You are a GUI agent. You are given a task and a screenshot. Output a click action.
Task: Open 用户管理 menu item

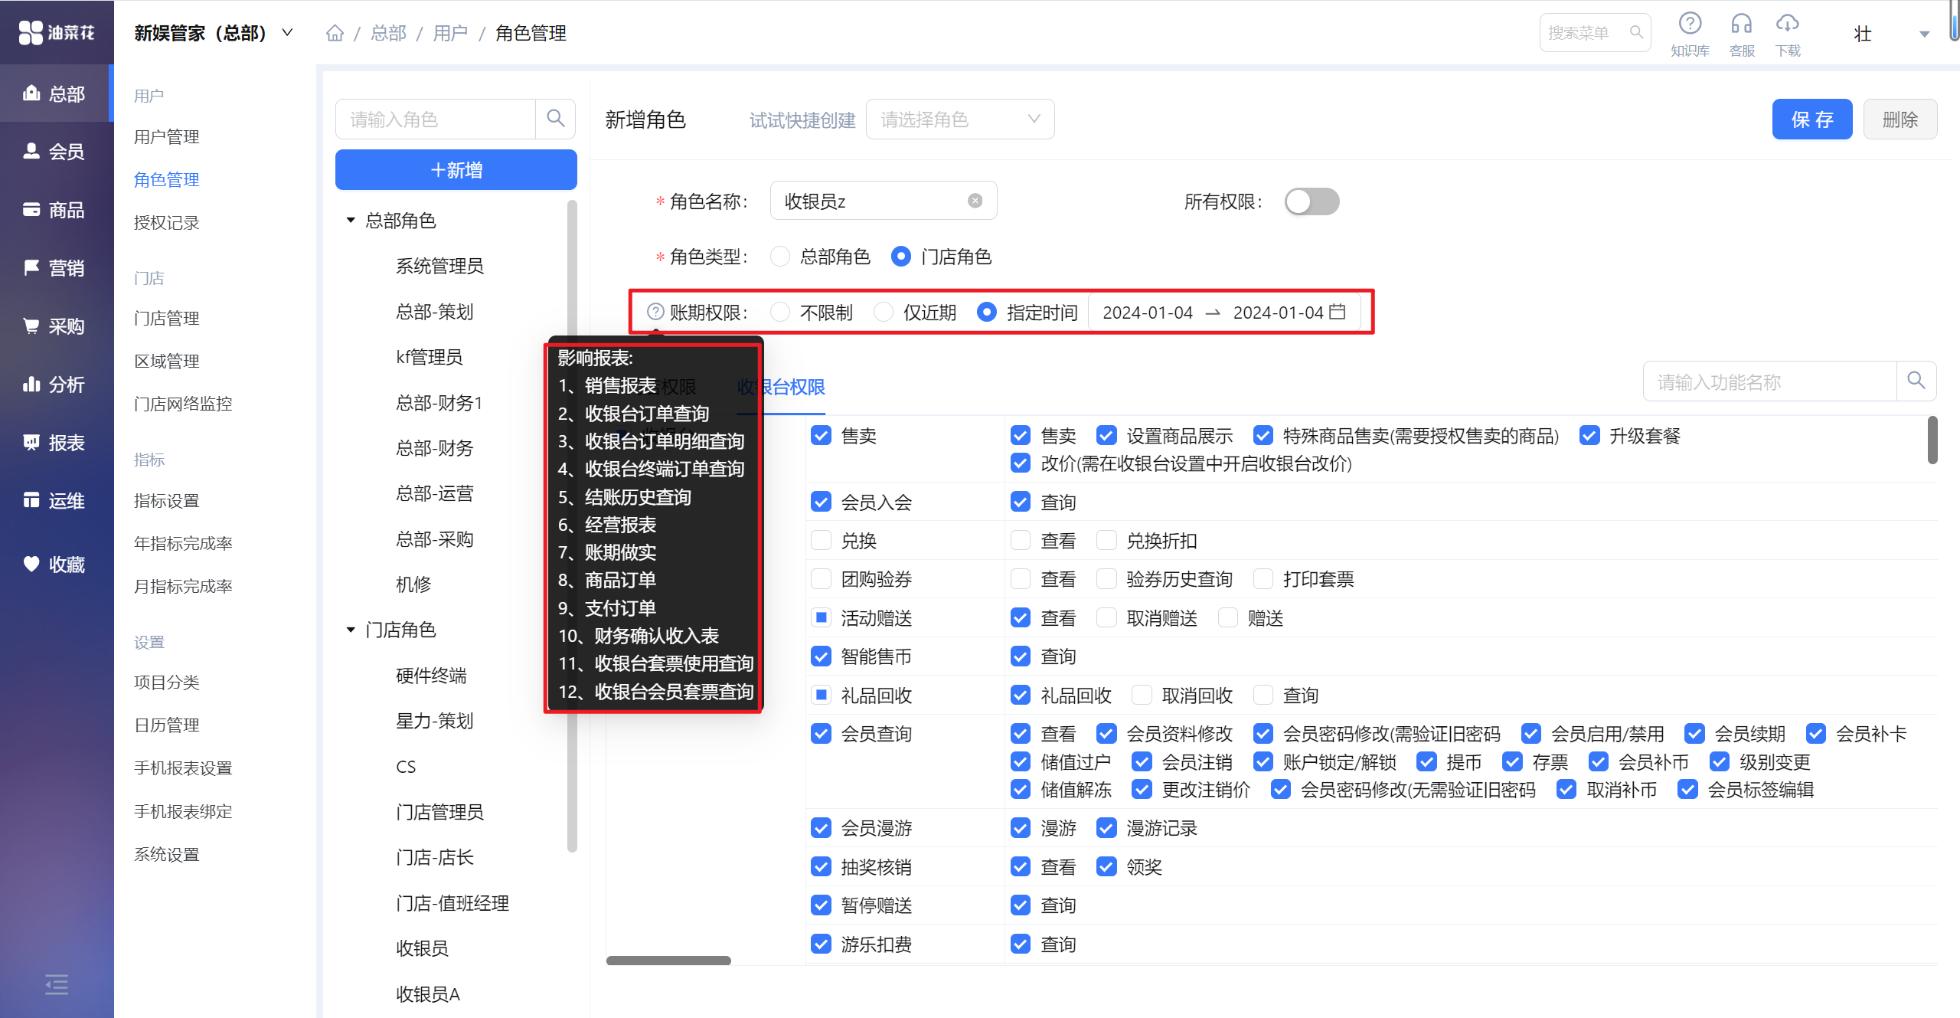pyautogui.click(x=167, y=137)
